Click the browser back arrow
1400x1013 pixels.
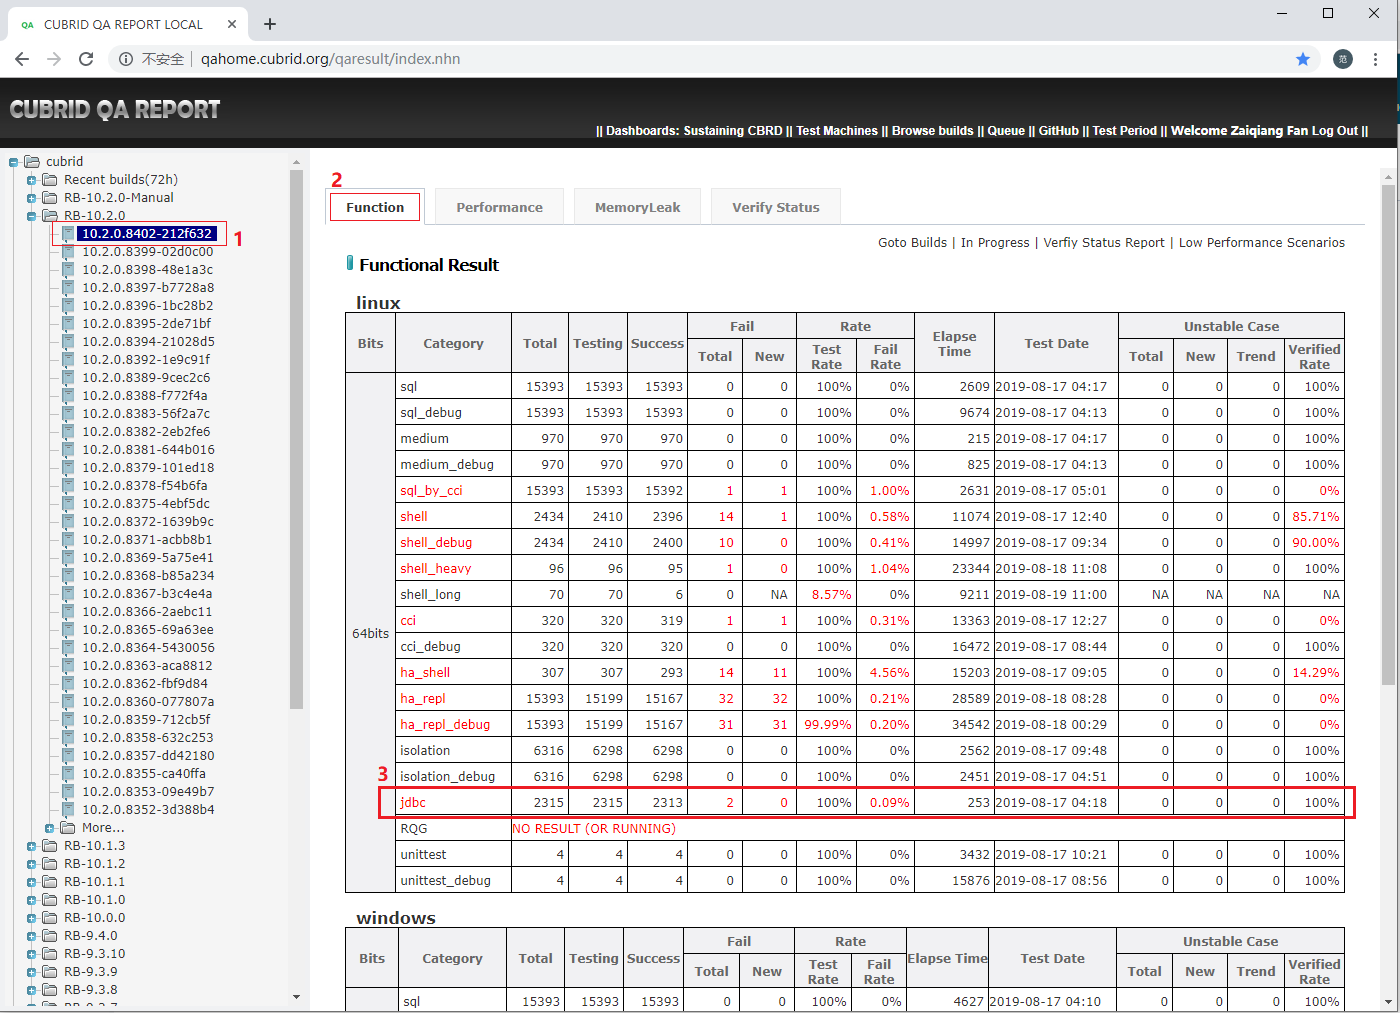click(x=22, y=59)
